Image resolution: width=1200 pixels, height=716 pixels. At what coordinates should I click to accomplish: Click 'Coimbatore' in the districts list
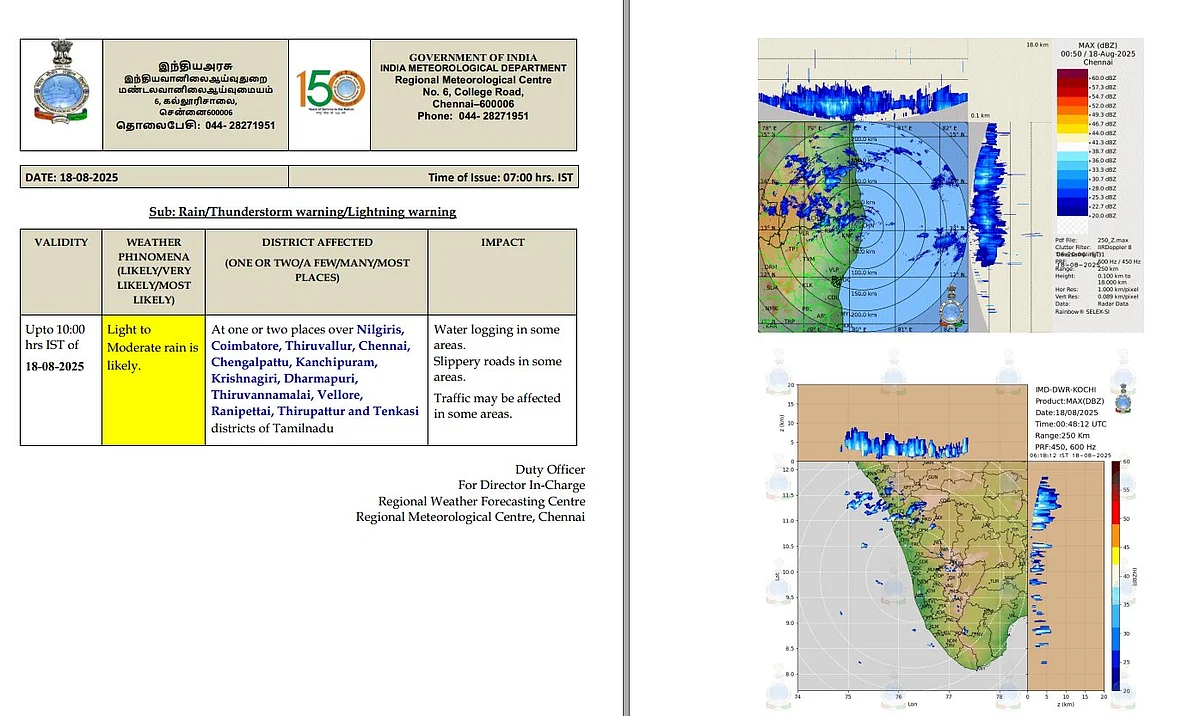pos(244,346)
